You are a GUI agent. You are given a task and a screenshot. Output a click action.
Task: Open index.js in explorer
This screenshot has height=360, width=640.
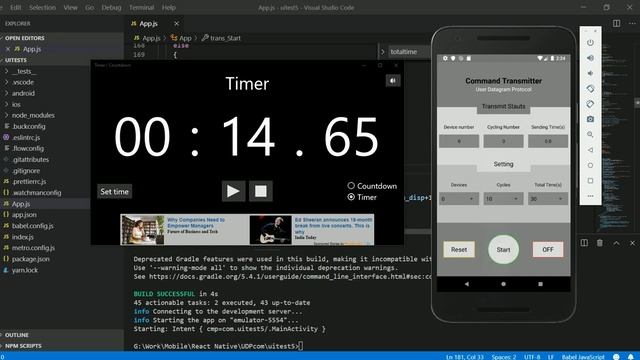tap(22, 237)
